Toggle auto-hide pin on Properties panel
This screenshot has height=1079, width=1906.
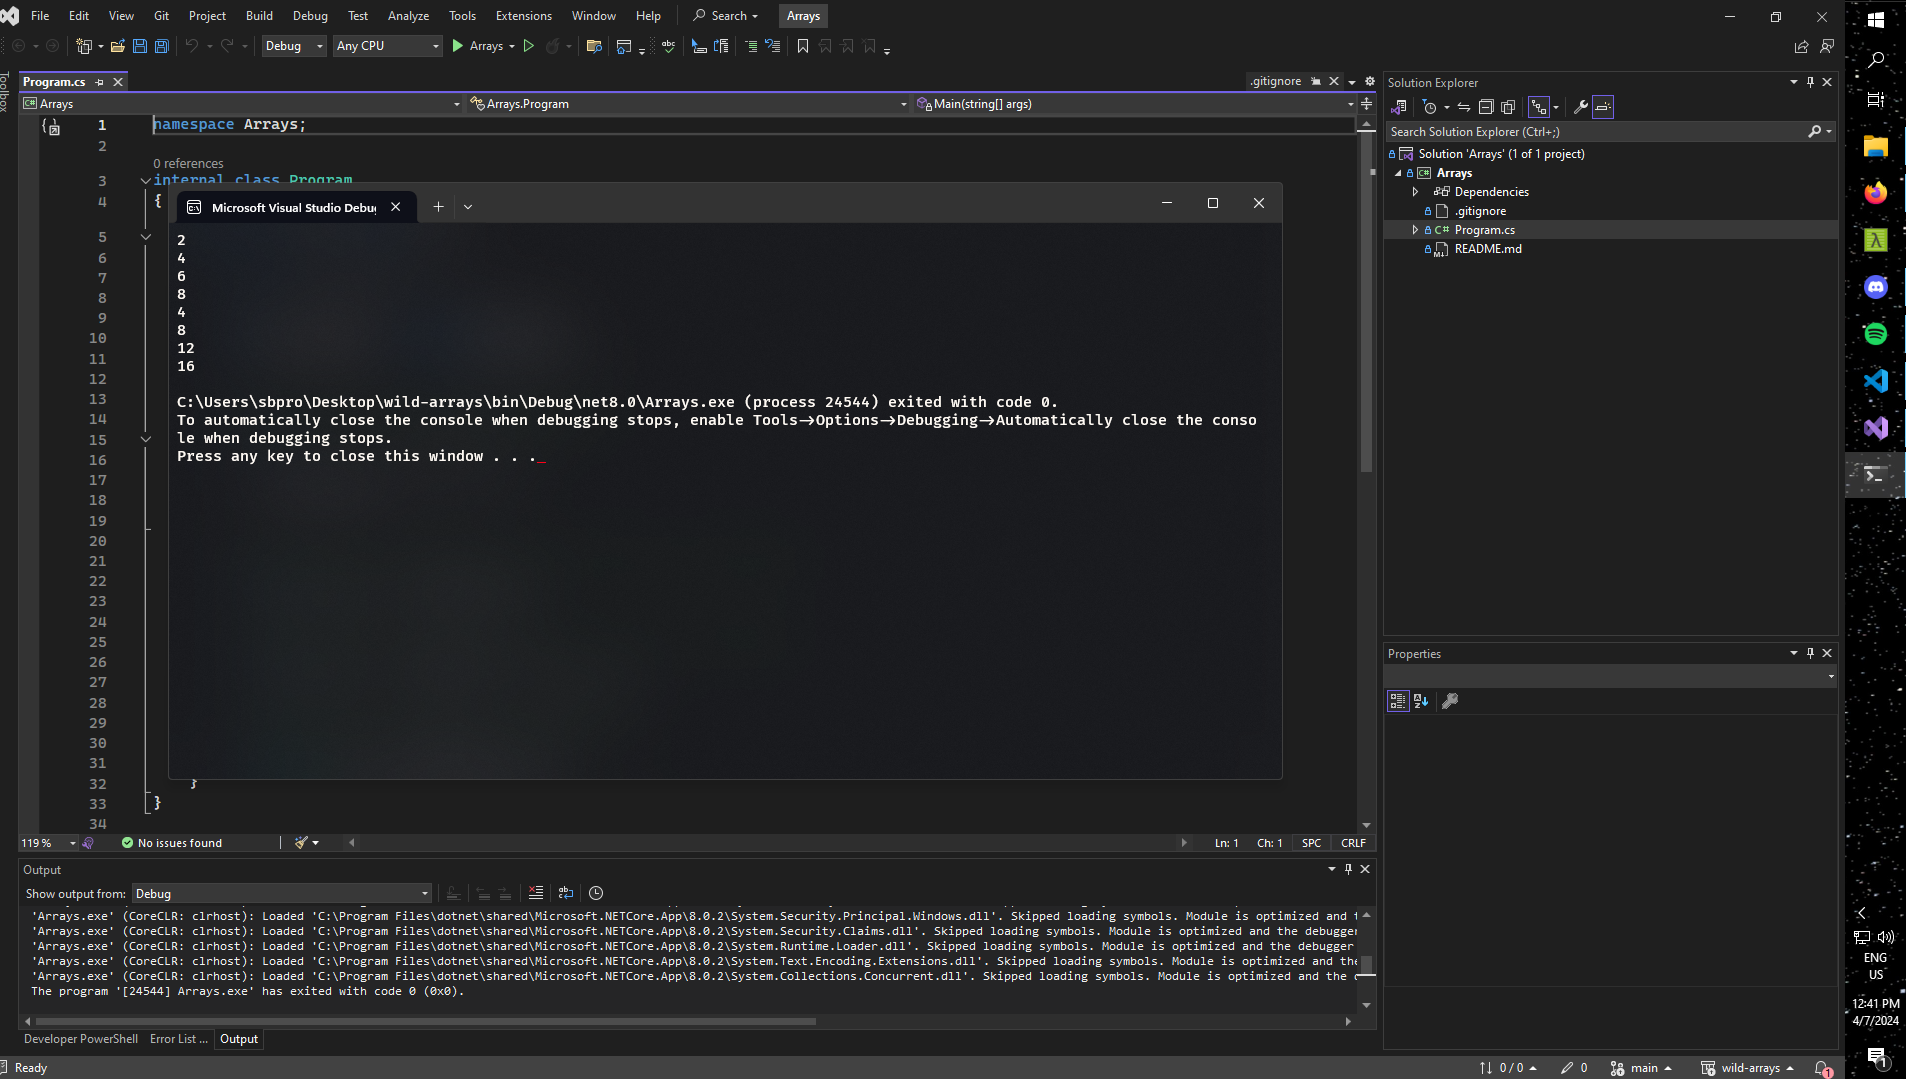click(1810, 653)
